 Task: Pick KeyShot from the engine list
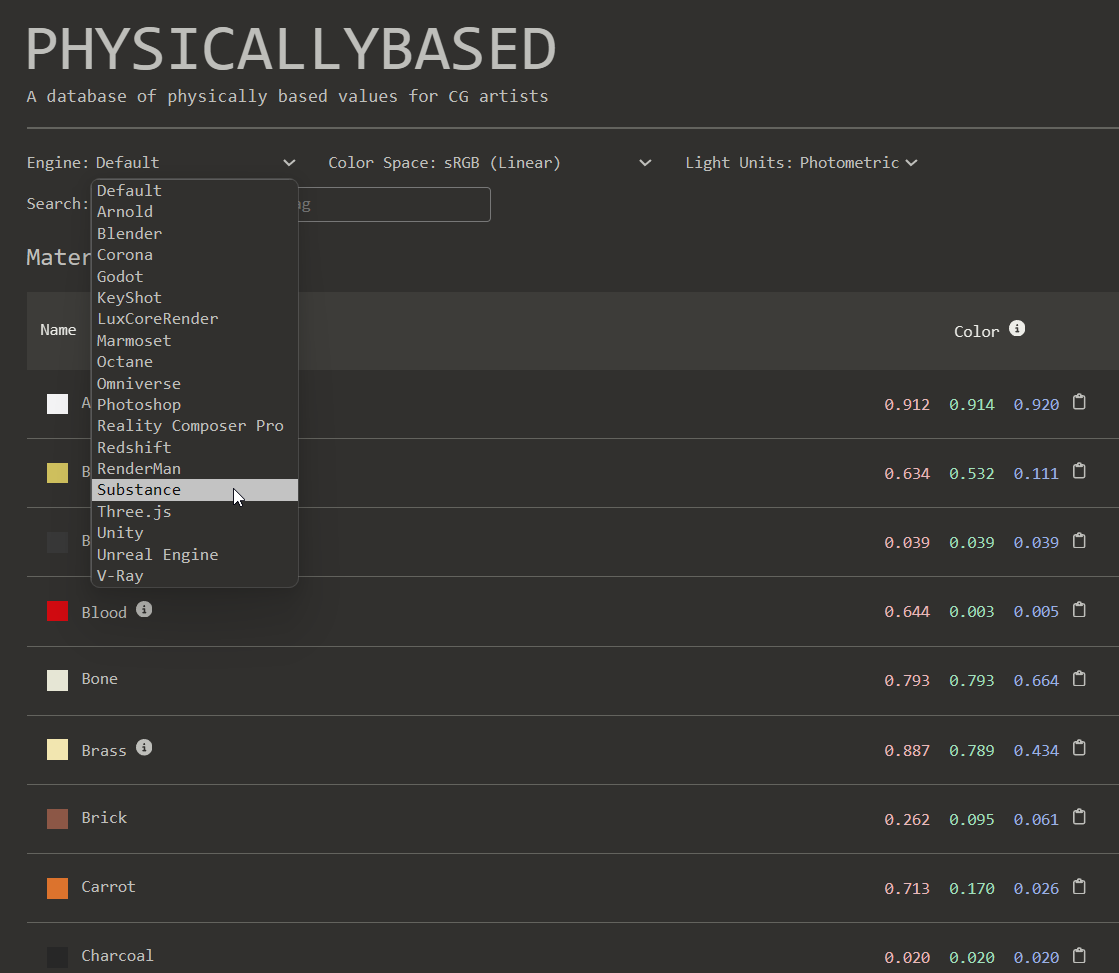point(195,298)
